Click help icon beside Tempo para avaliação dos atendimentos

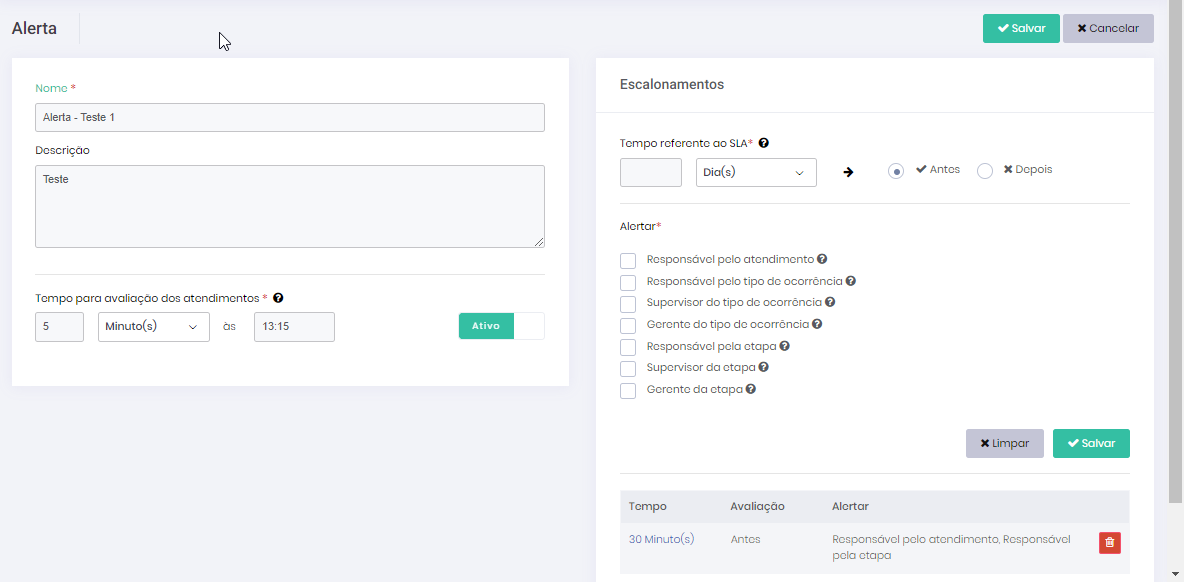[x=278, y=298]
